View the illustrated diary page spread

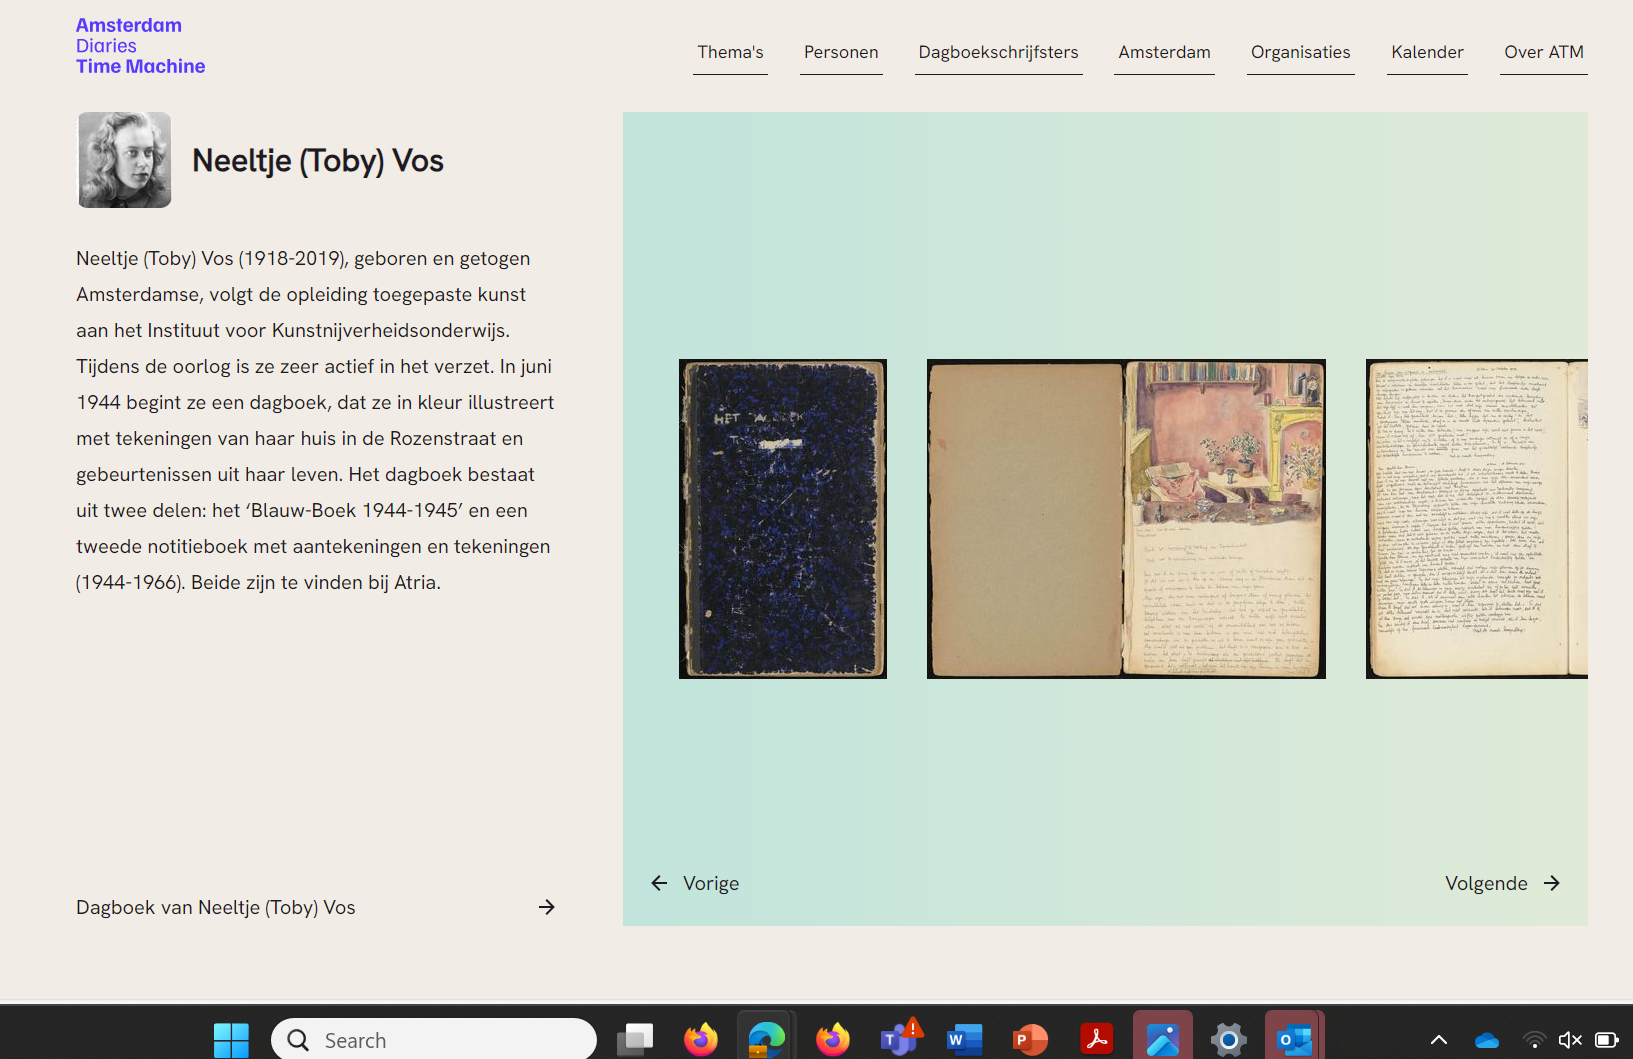1126,519
